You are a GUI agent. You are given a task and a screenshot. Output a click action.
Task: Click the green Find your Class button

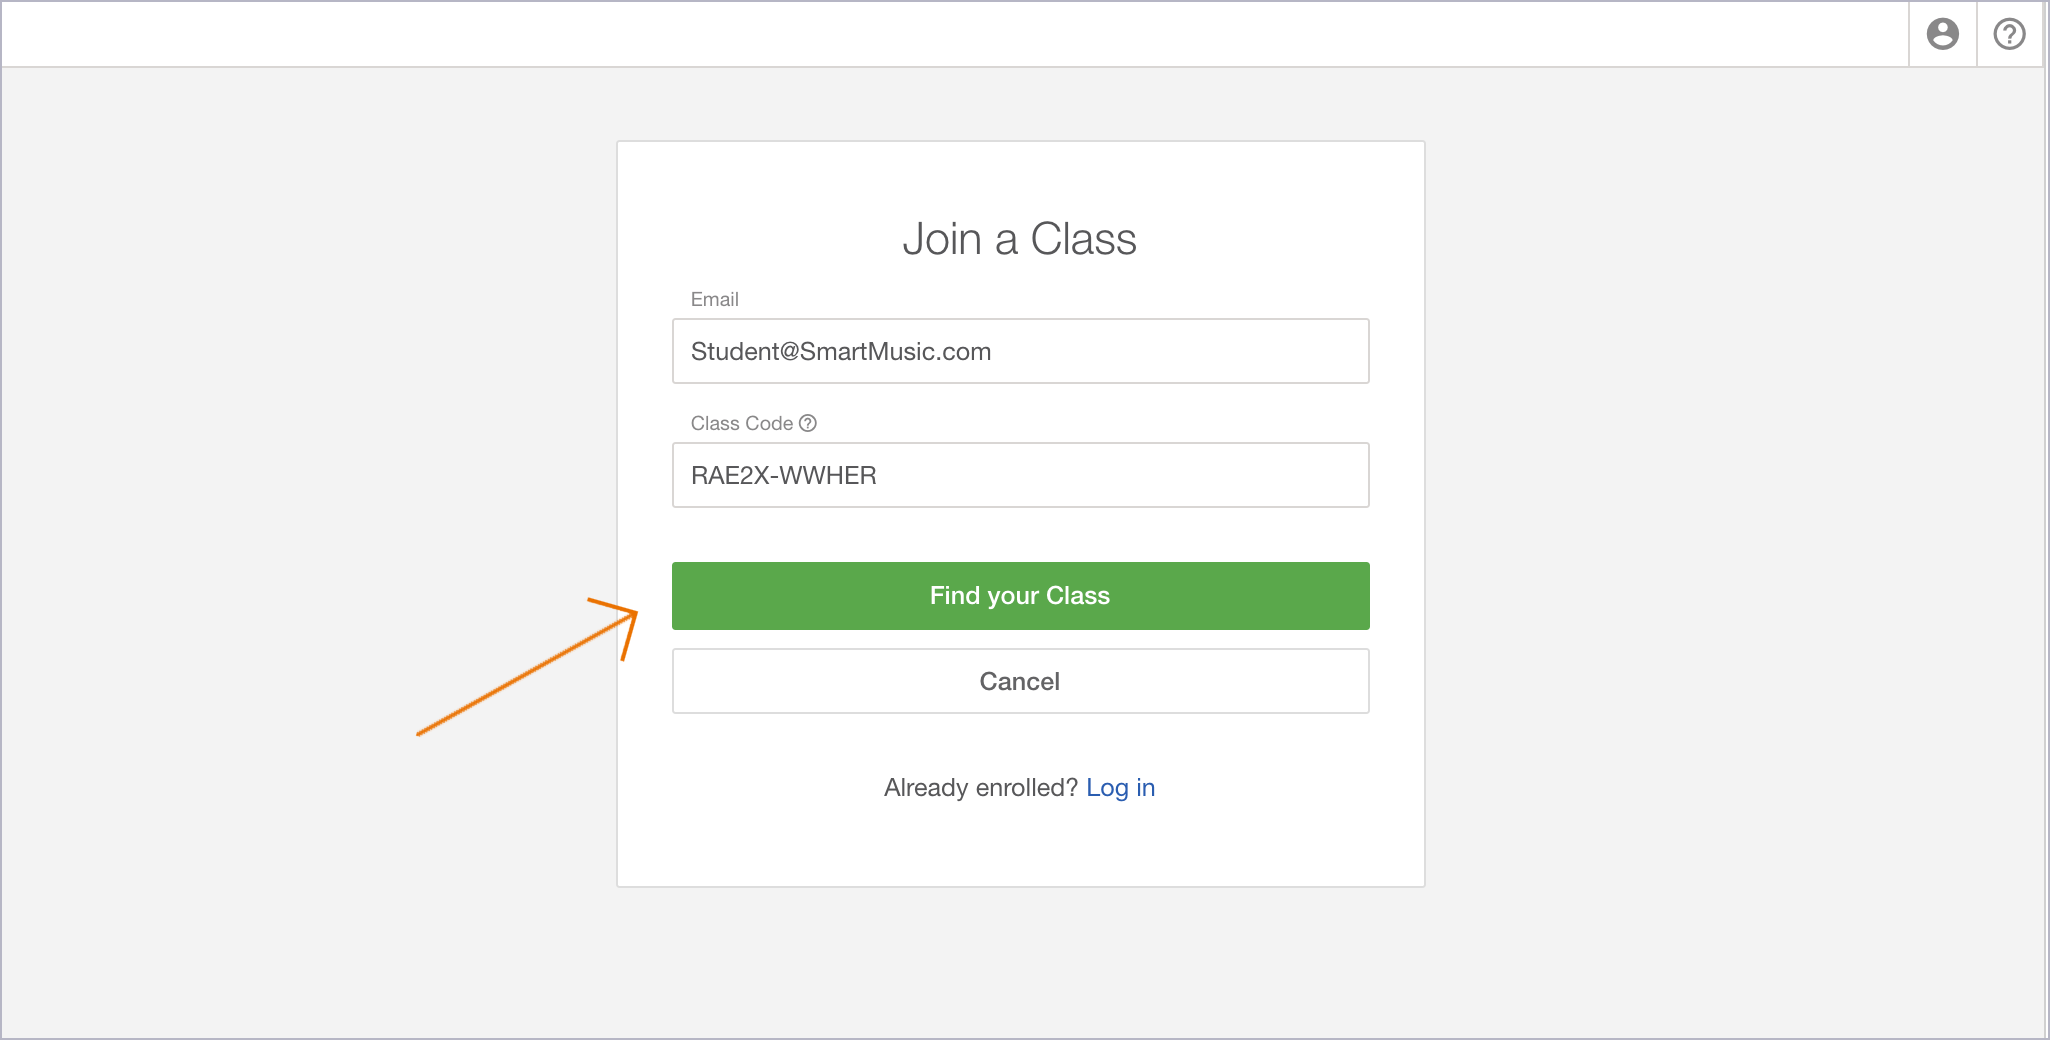(1020, 596)
